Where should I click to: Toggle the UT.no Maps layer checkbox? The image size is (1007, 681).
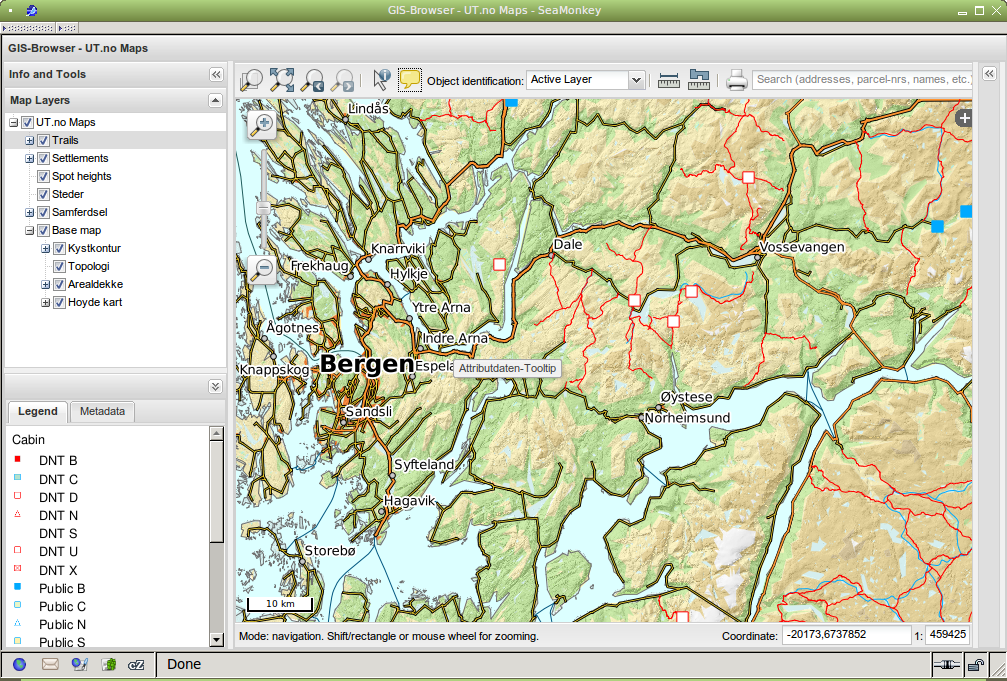[28, 122]
